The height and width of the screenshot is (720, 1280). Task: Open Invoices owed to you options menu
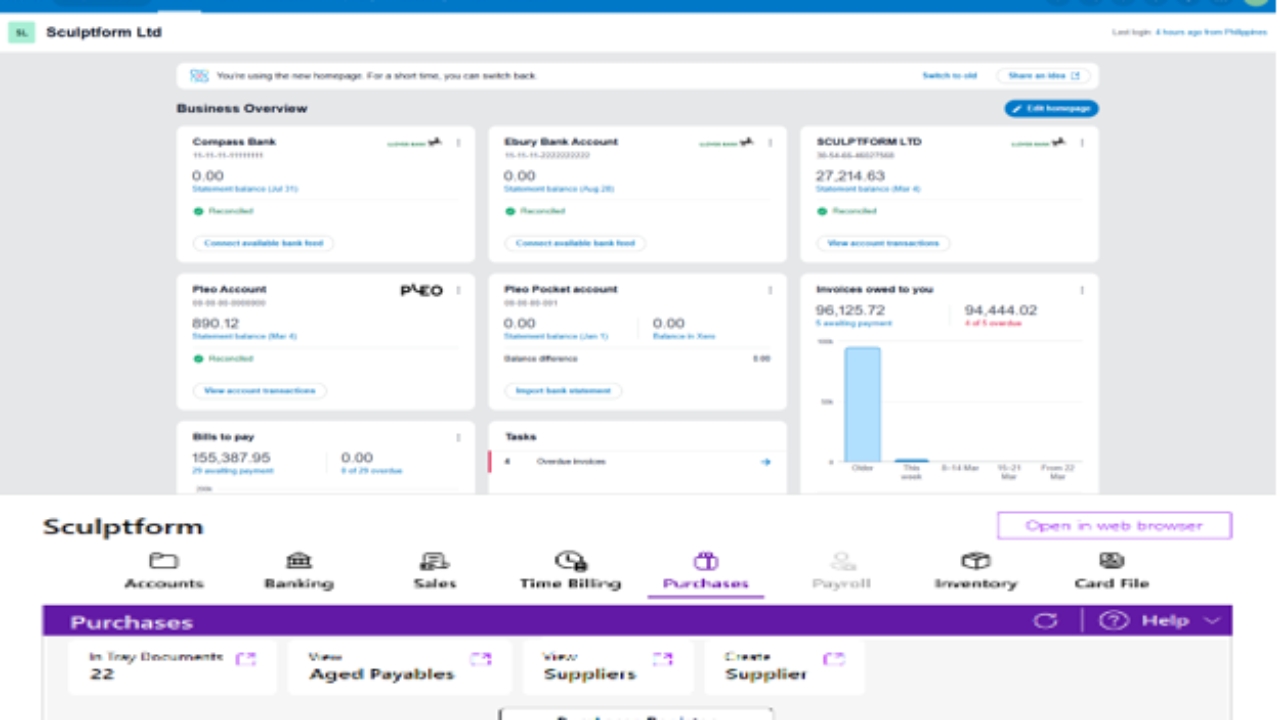[1082, 290]
